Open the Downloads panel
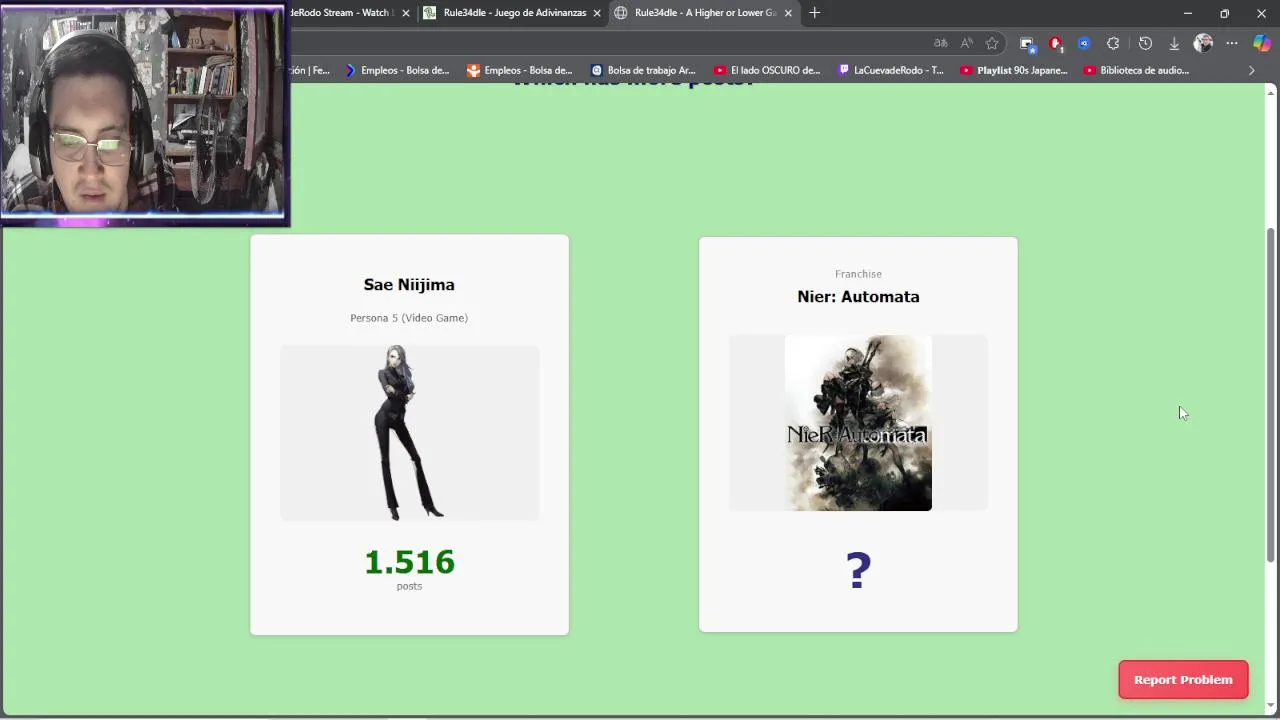The image size is (1280, 720). click(x=1174, y=43)
